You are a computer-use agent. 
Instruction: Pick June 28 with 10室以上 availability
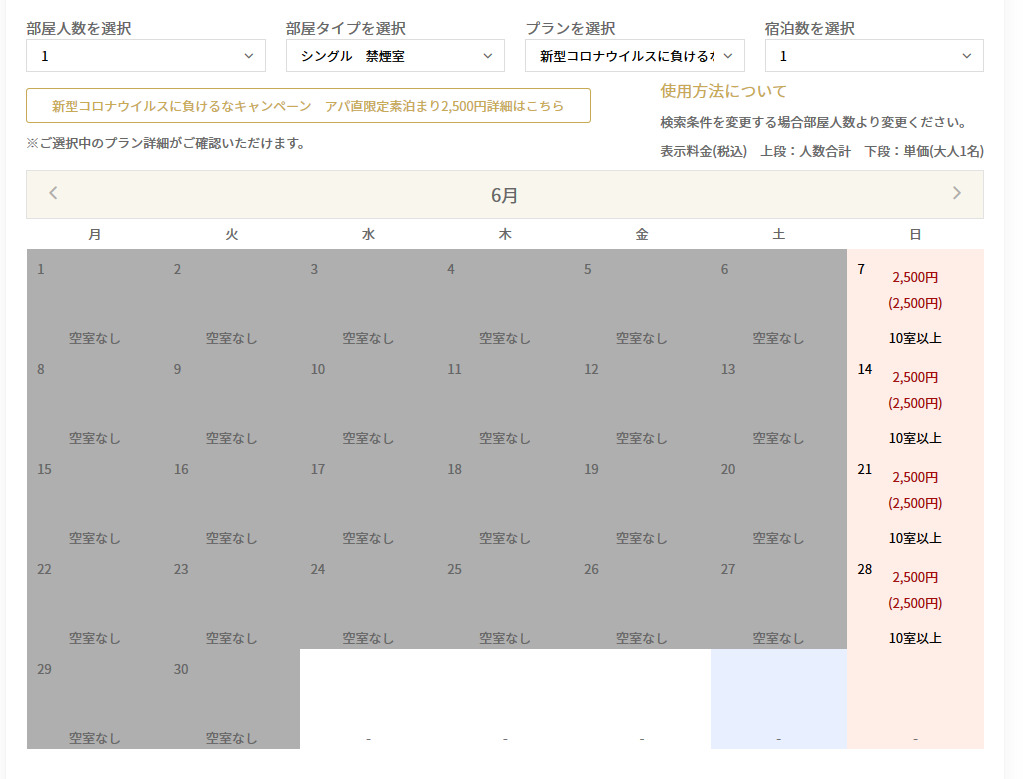point(914,598)
